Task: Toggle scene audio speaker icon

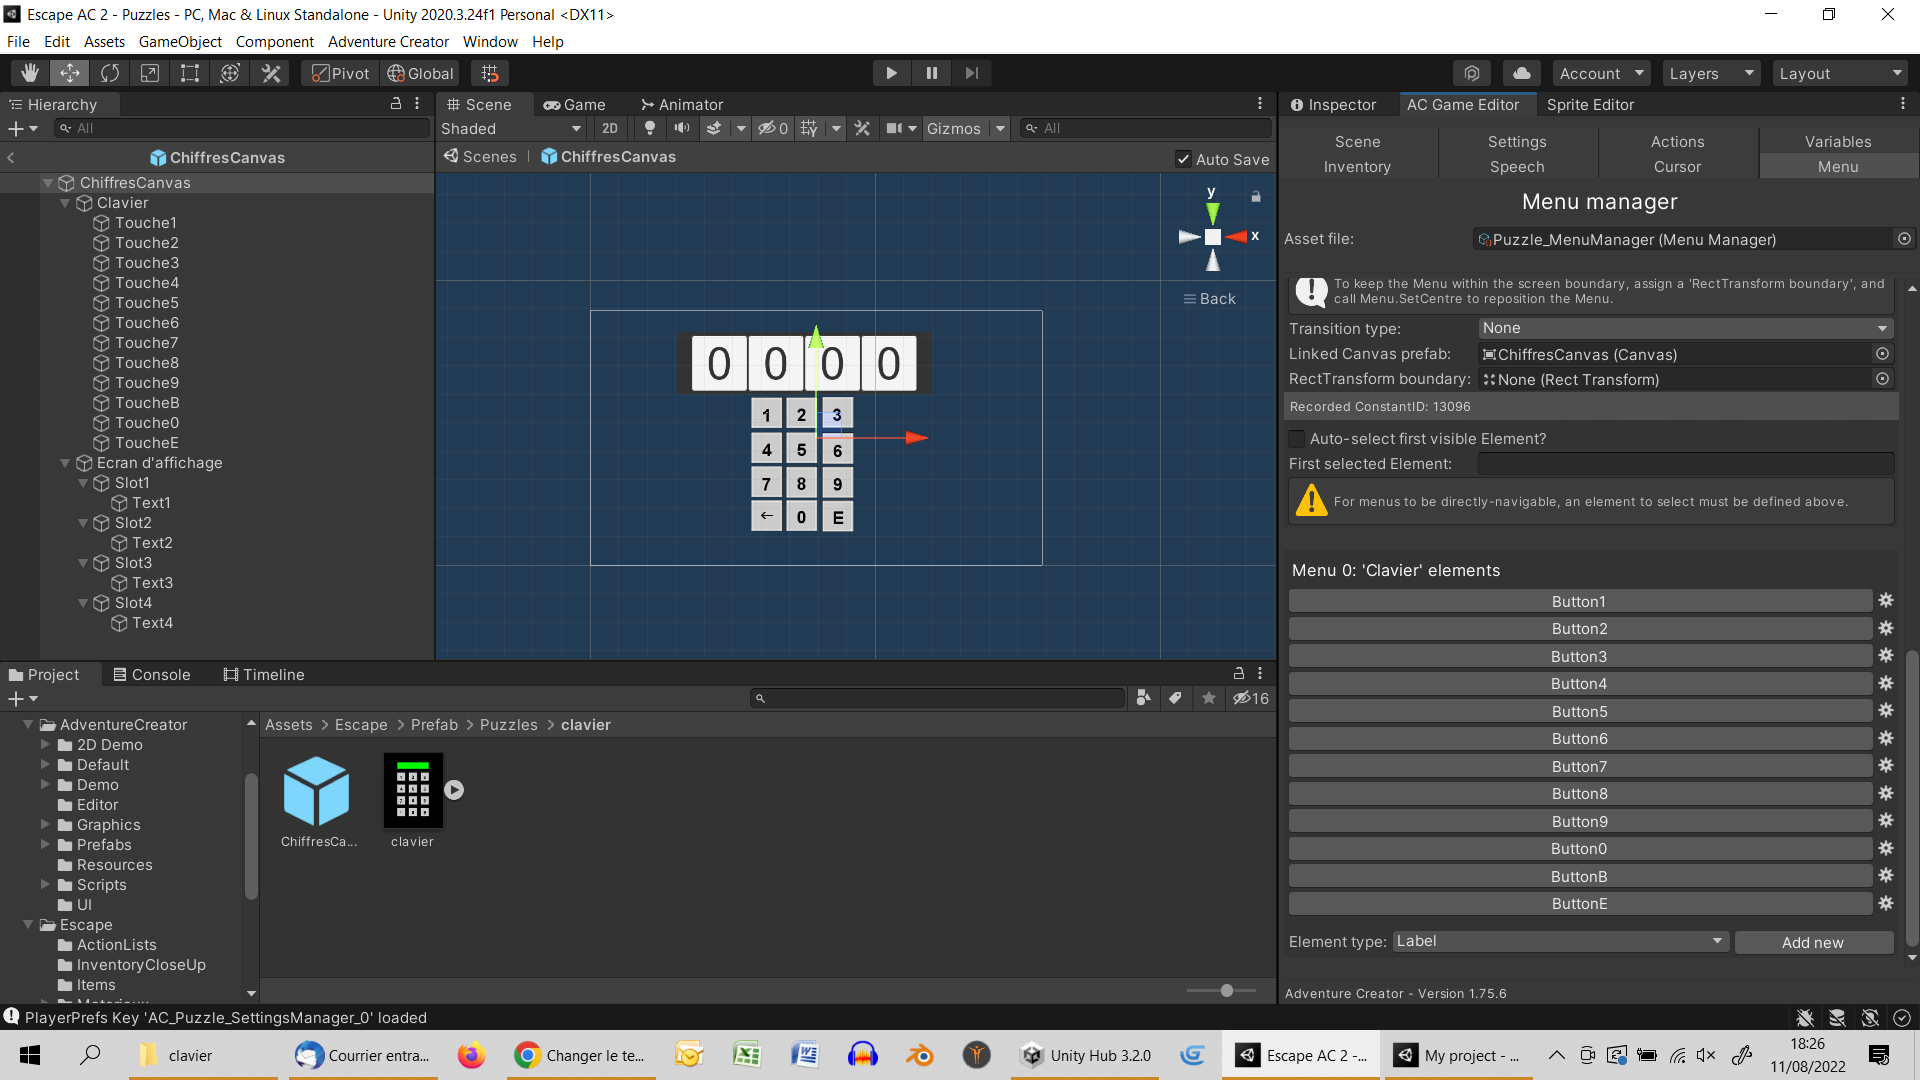Action: coord(682,128)
